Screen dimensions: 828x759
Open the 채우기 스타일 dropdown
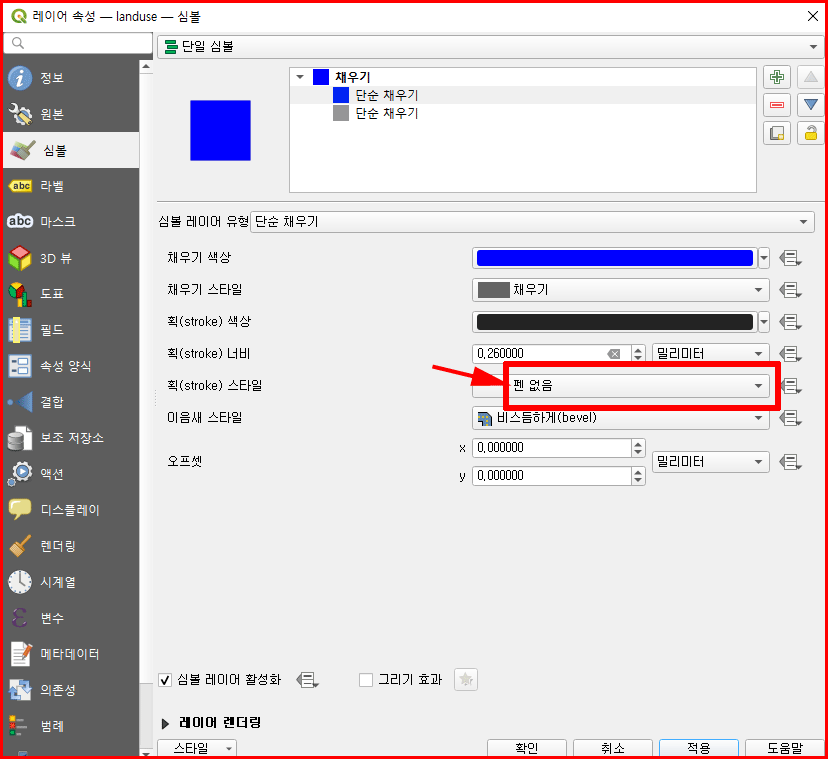click(620, 290)
